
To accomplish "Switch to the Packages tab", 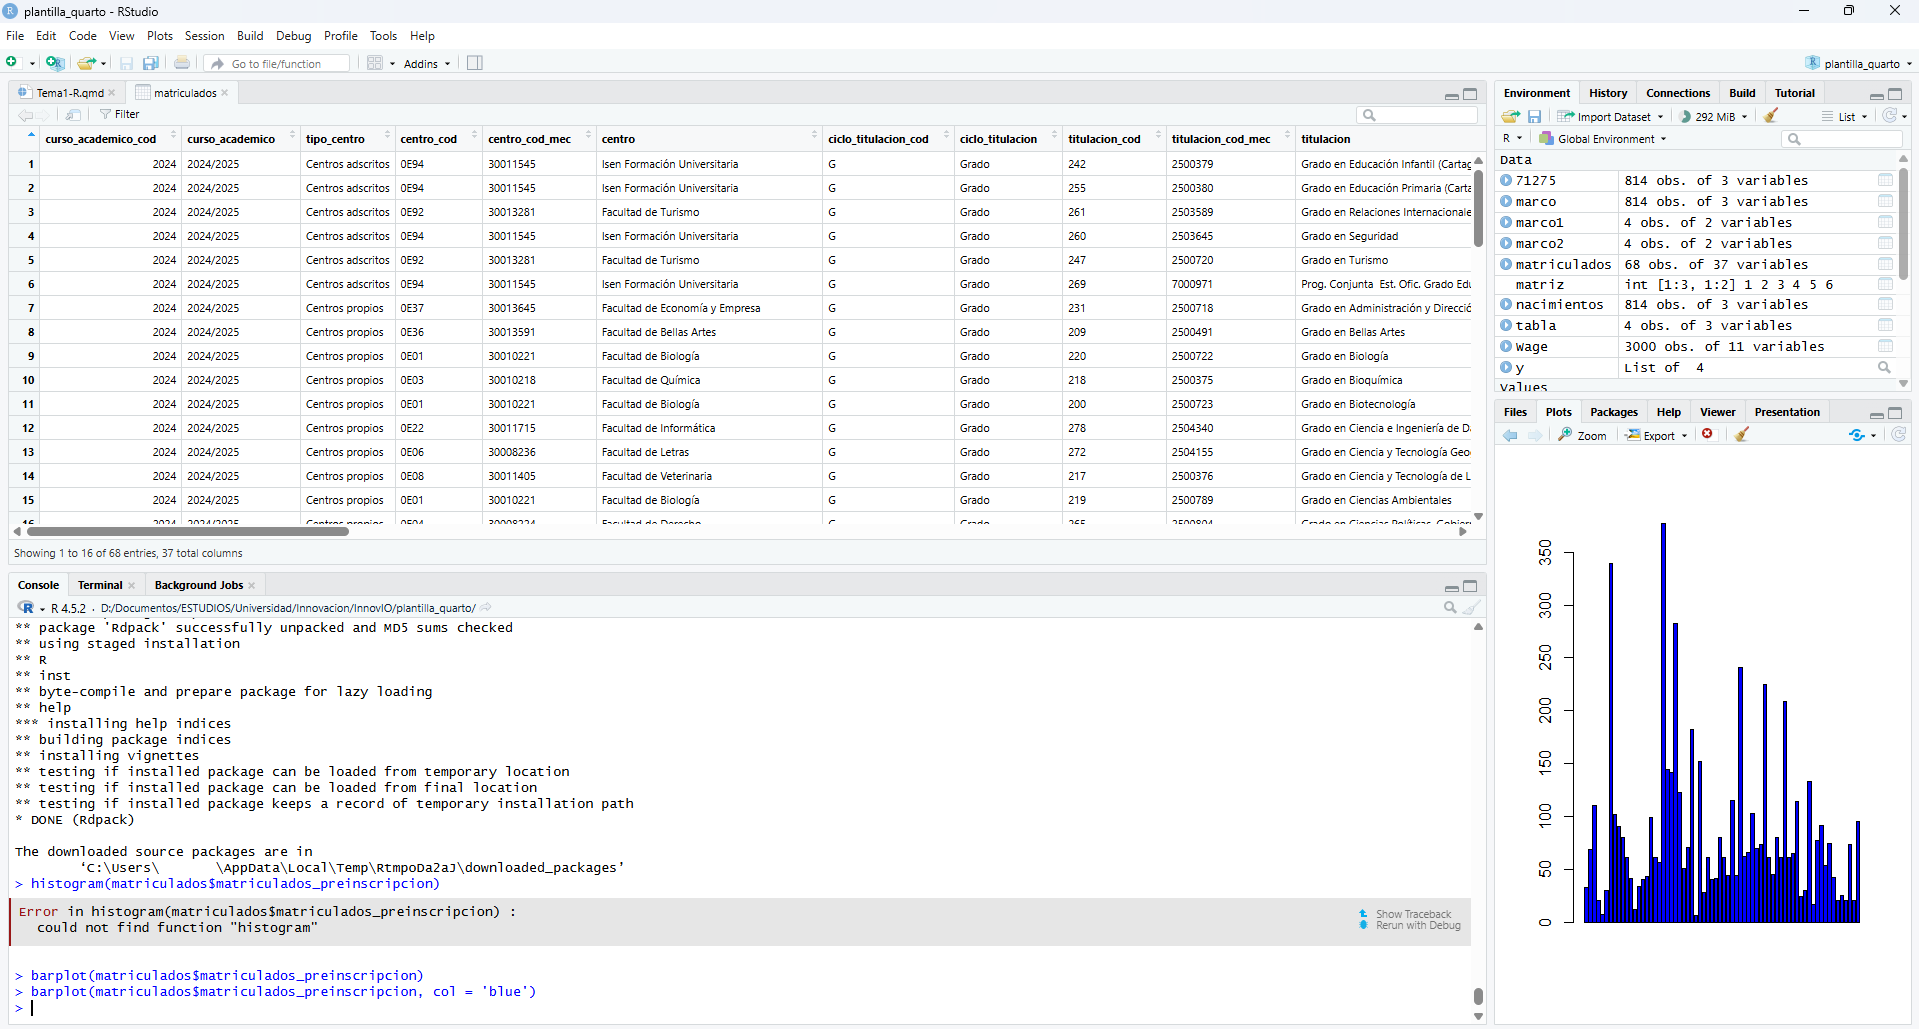I will pyautogui.click(x=1613, y=412).
